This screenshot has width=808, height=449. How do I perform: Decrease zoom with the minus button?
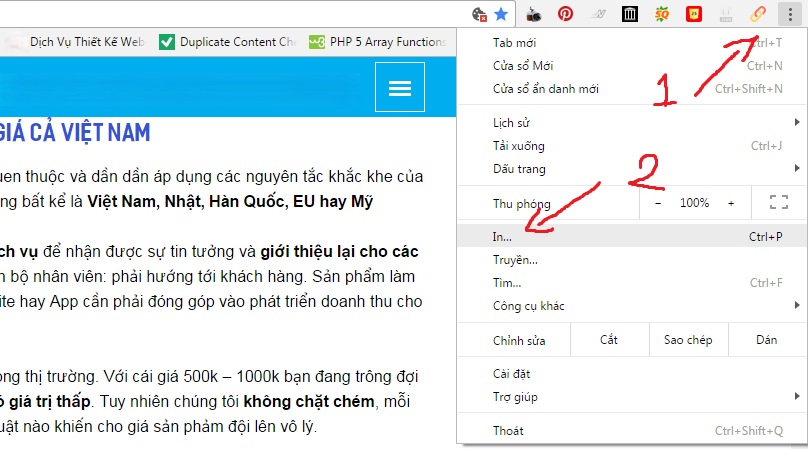click(658, 203)
